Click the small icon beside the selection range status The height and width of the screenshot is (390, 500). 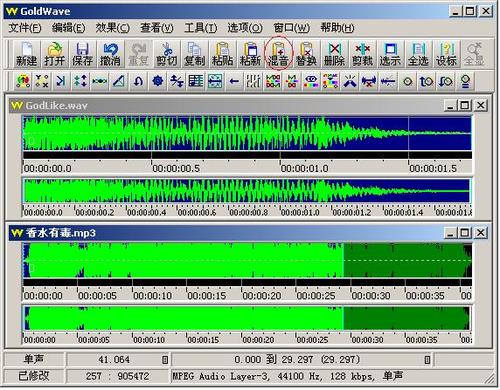coord(427,360)
